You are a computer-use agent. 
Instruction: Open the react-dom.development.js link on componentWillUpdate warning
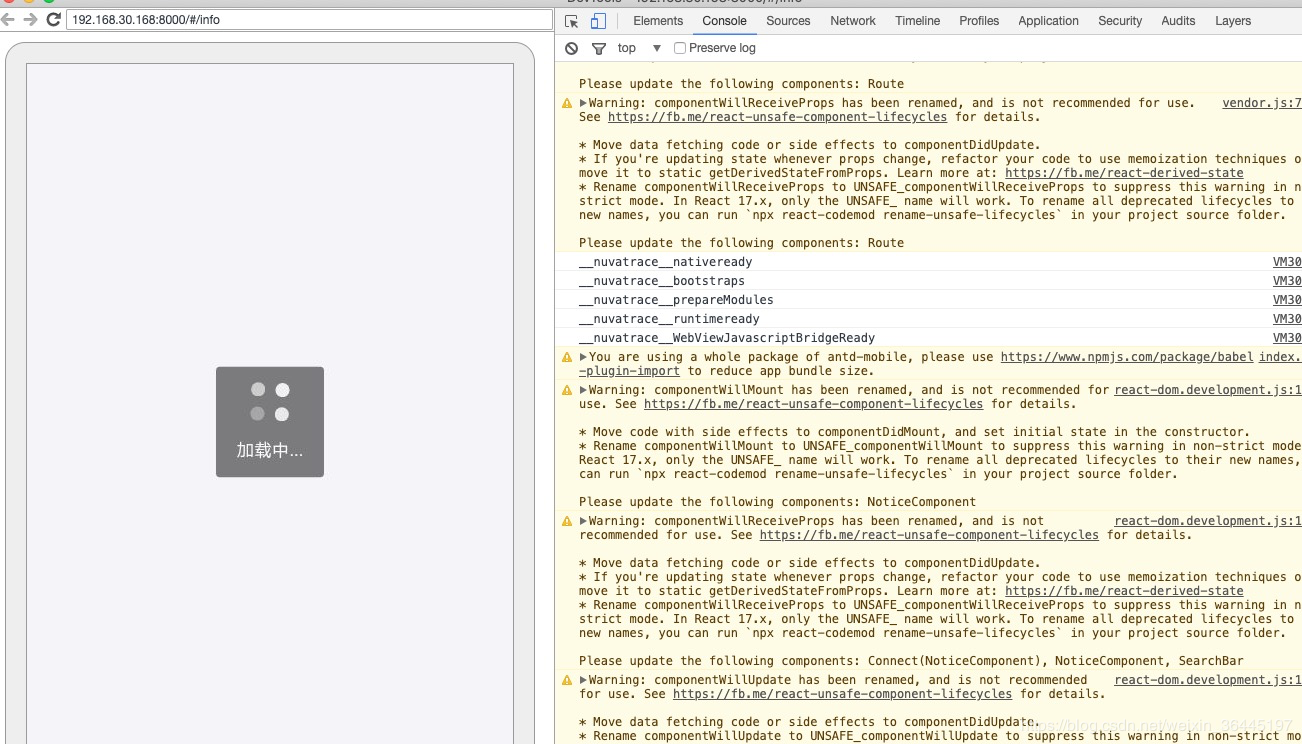[x=1208, y=680]
